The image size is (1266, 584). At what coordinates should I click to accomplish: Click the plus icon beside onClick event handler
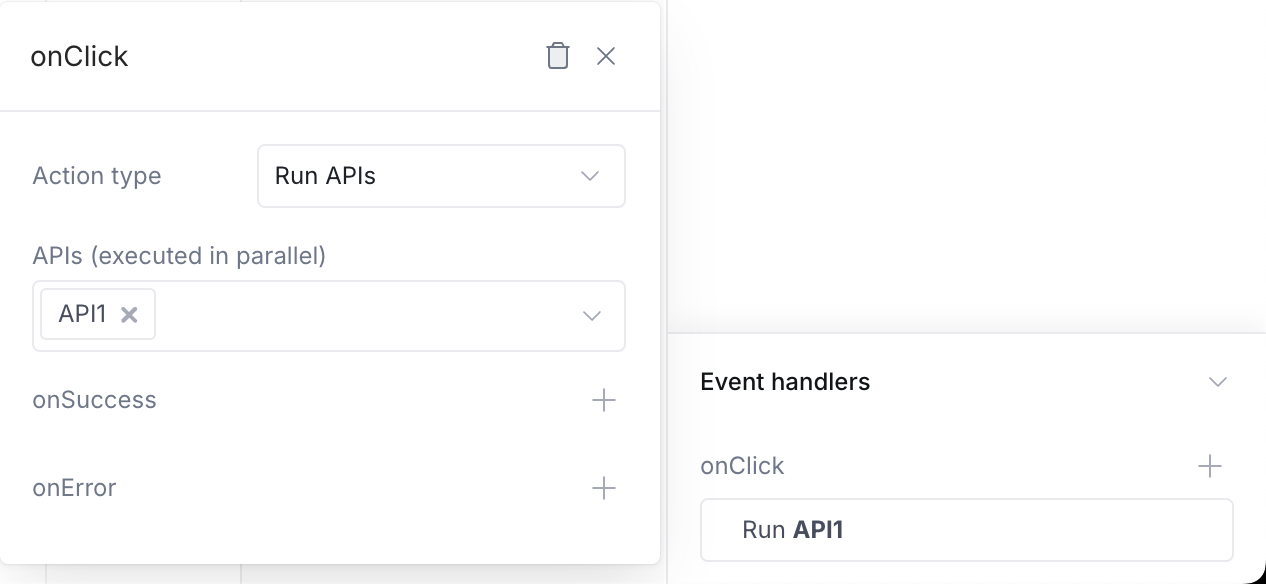point(1210,465)
